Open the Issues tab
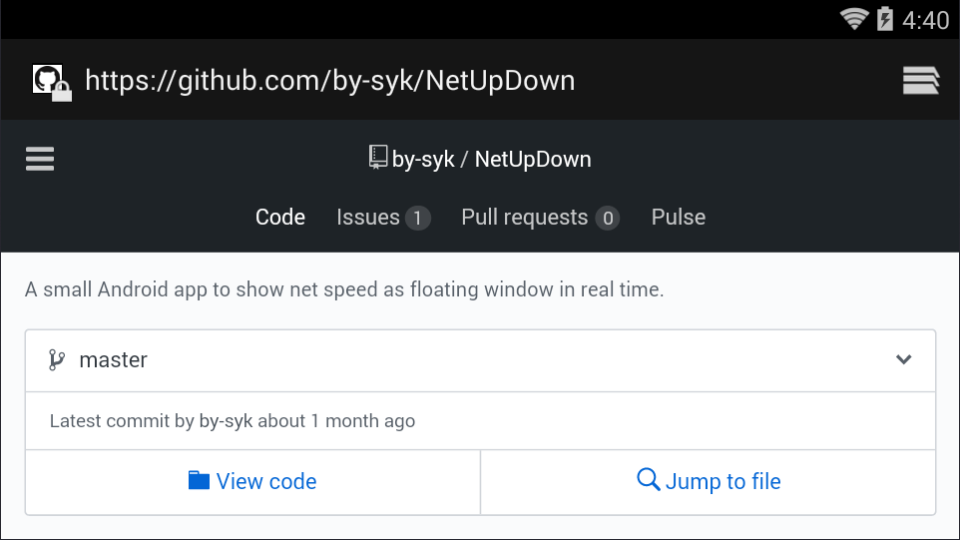The width and height of the screenshot is (960, 540). coord(383,217)
